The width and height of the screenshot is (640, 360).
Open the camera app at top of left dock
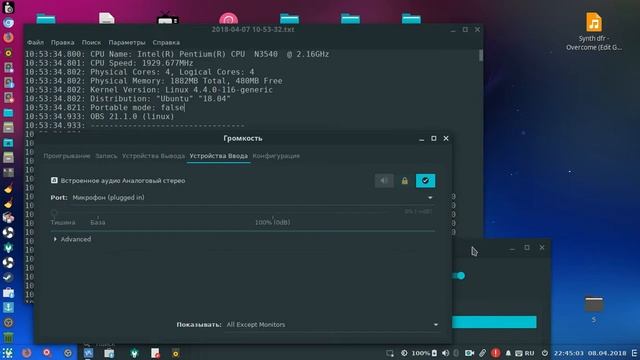coord(8,7)
